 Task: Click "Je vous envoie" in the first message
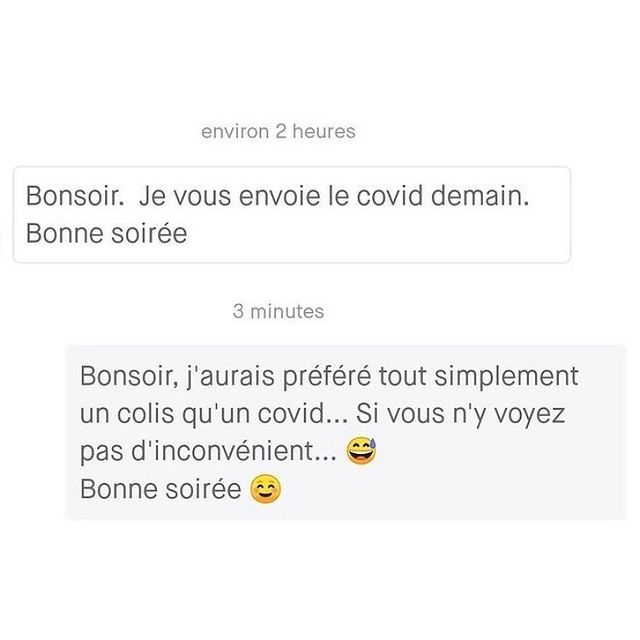tap(213, 196)
